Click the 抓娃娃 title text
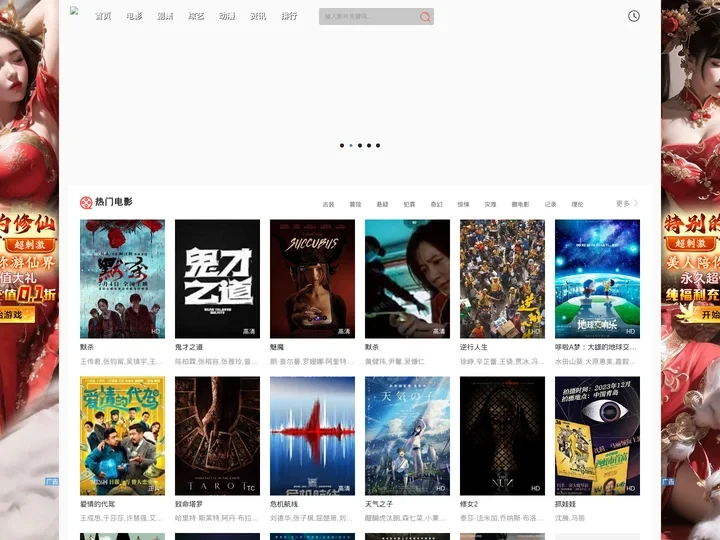This screenshot has width=720, height=540. (565, 504)
